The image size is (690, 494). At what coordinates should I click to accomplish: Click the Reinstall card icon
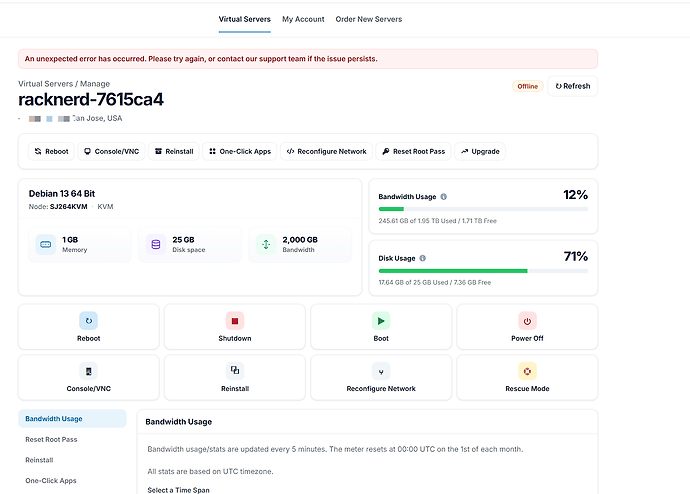235,371
